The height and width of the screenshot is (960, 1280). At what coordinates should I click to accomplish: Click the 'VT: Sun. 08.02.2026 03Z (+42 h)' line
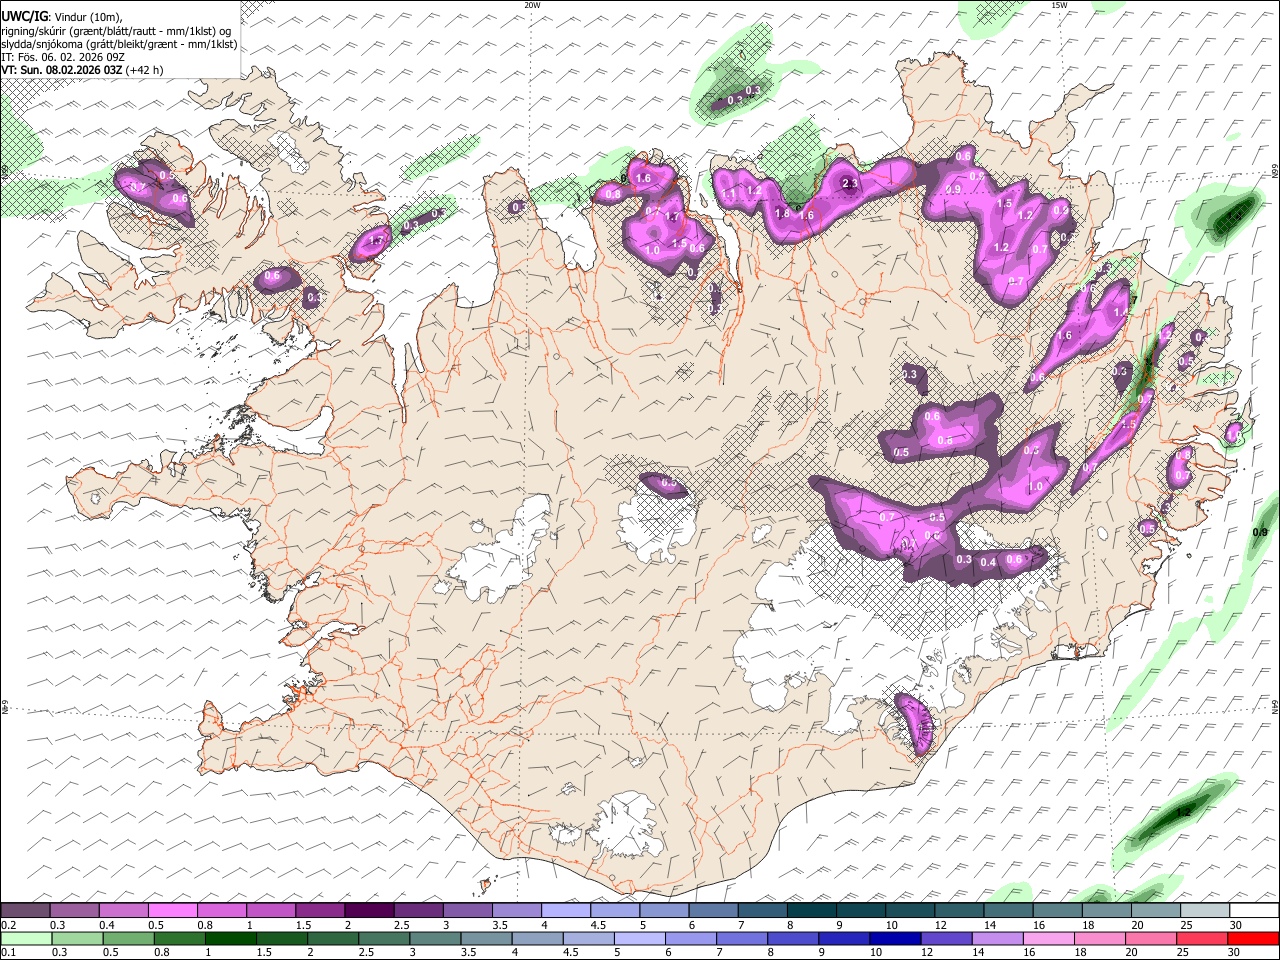82,70
